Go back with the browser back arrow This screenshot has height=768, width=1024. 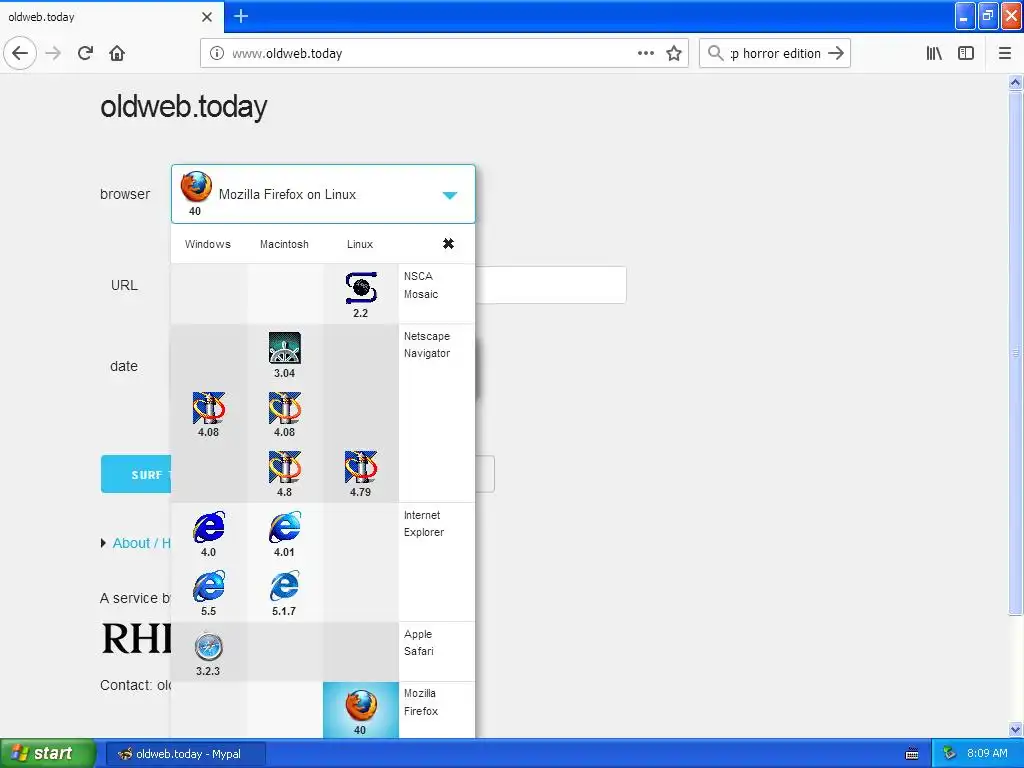tap(20, 53)
